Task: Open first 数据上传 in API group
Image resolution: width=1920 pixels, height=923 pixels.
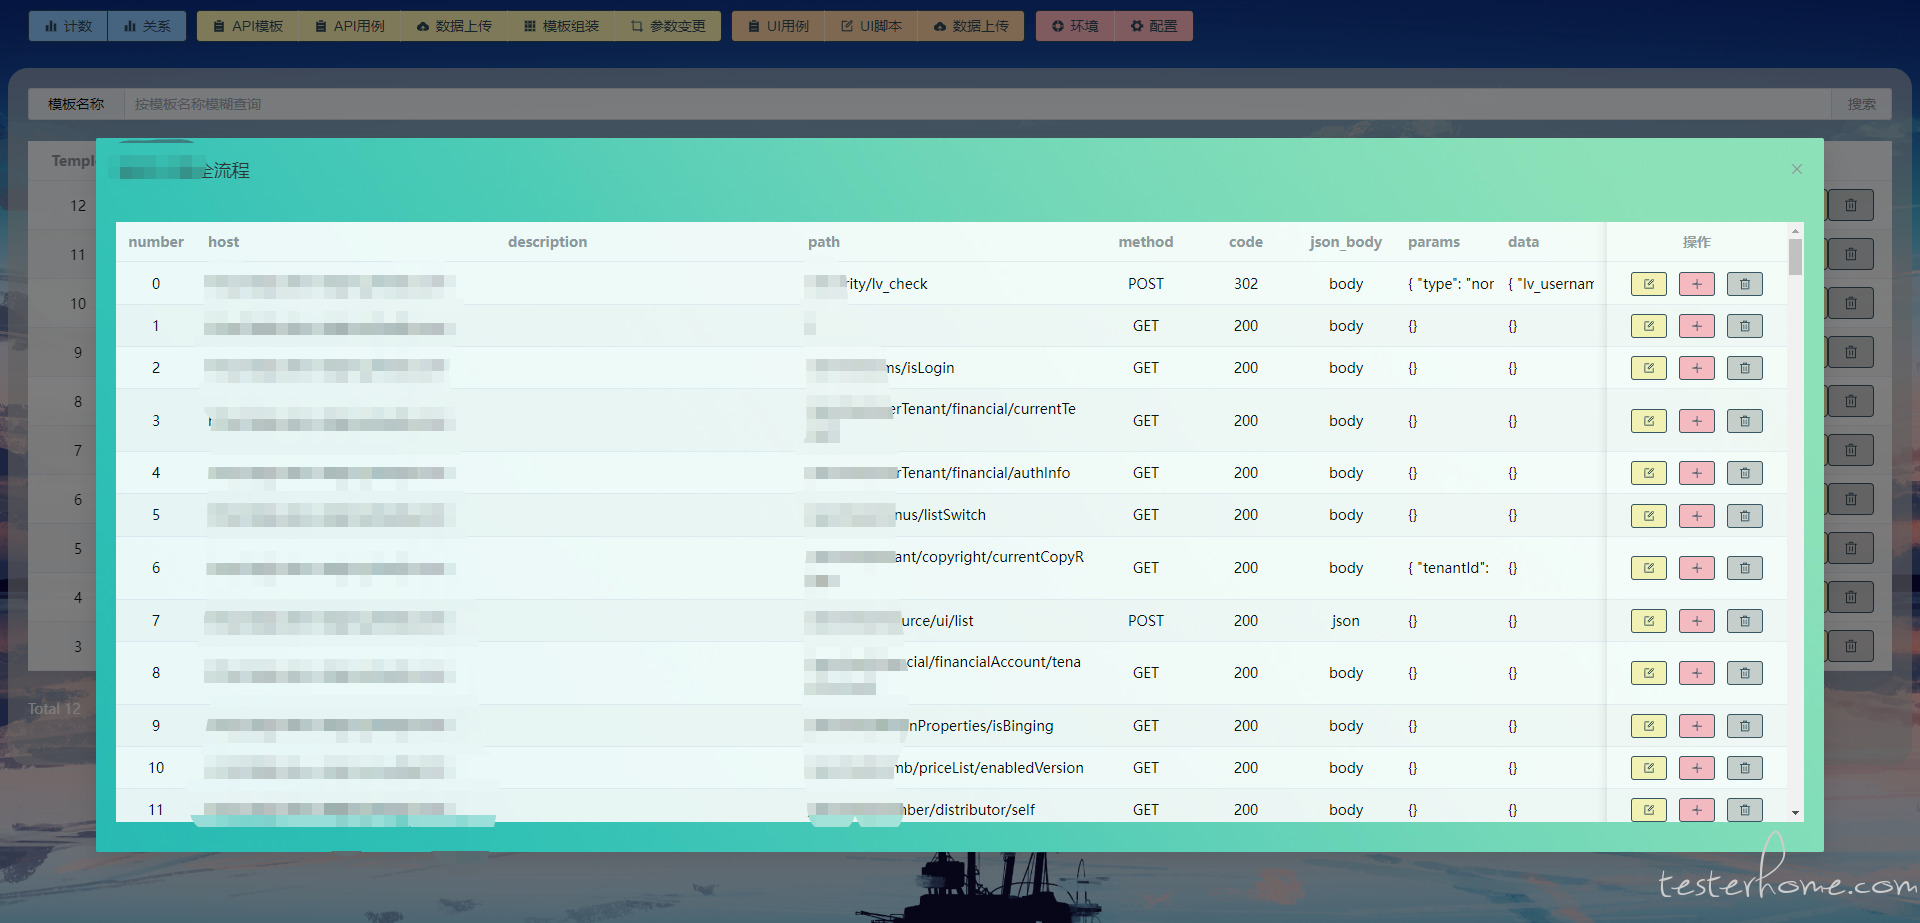Action: (x=454, y=26)
